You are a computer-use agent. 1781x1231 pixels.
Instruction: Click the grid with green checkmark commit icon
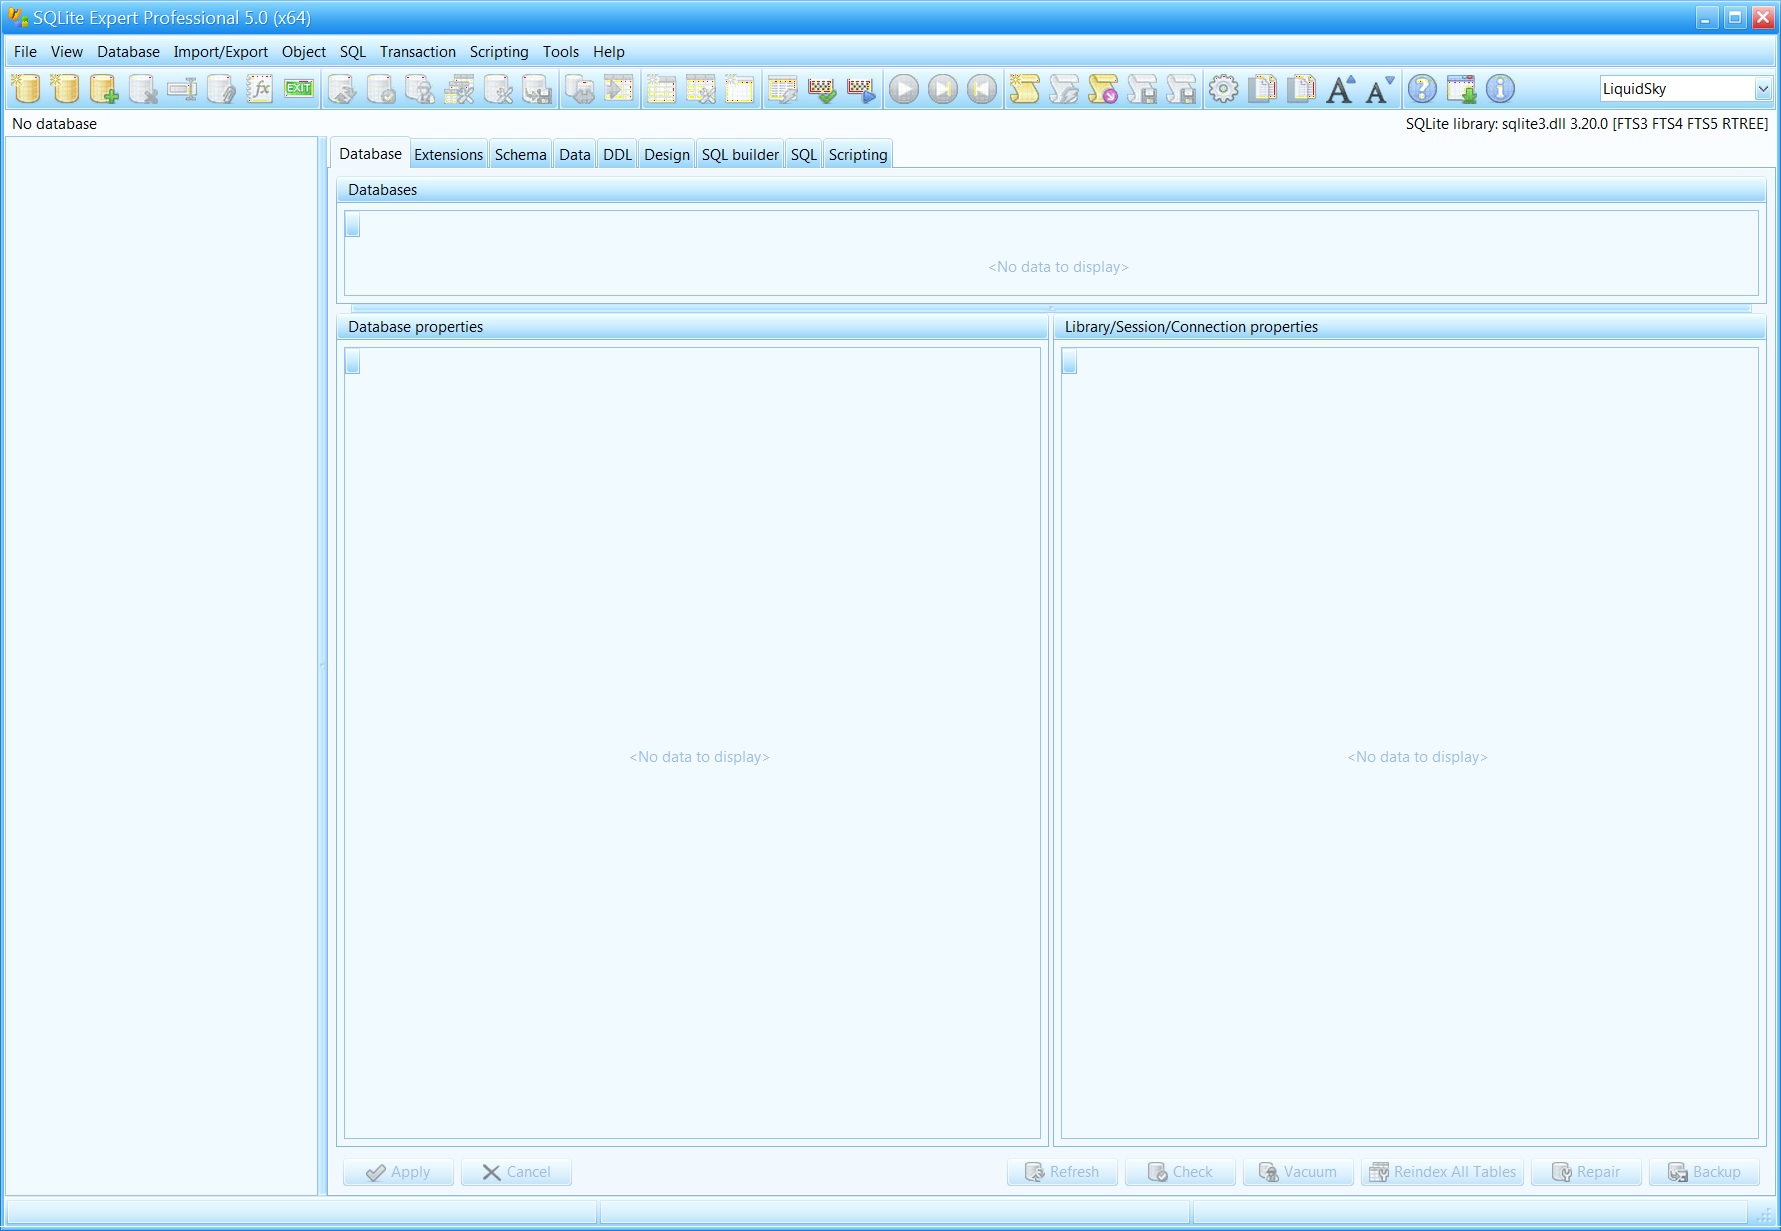coord(822,89)
